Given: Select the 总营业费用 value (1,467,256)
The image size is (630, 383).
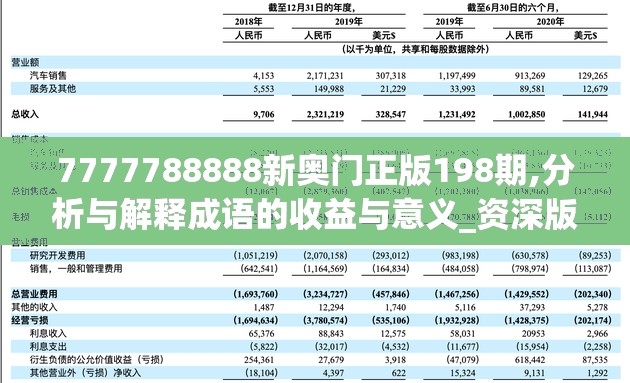Looking at the screenshot, I should tap(457, 294).
